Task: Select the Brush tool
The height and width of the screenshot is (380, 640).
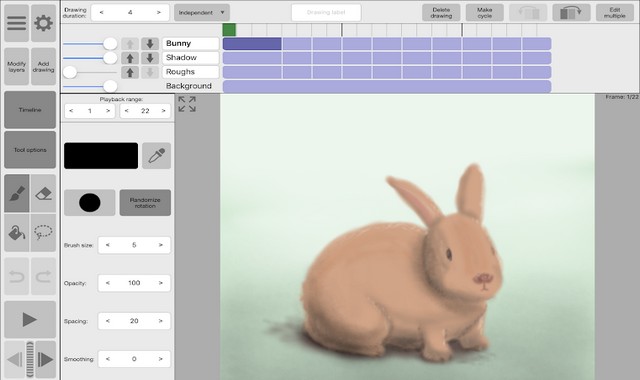Action: click(x=17, y=193)
